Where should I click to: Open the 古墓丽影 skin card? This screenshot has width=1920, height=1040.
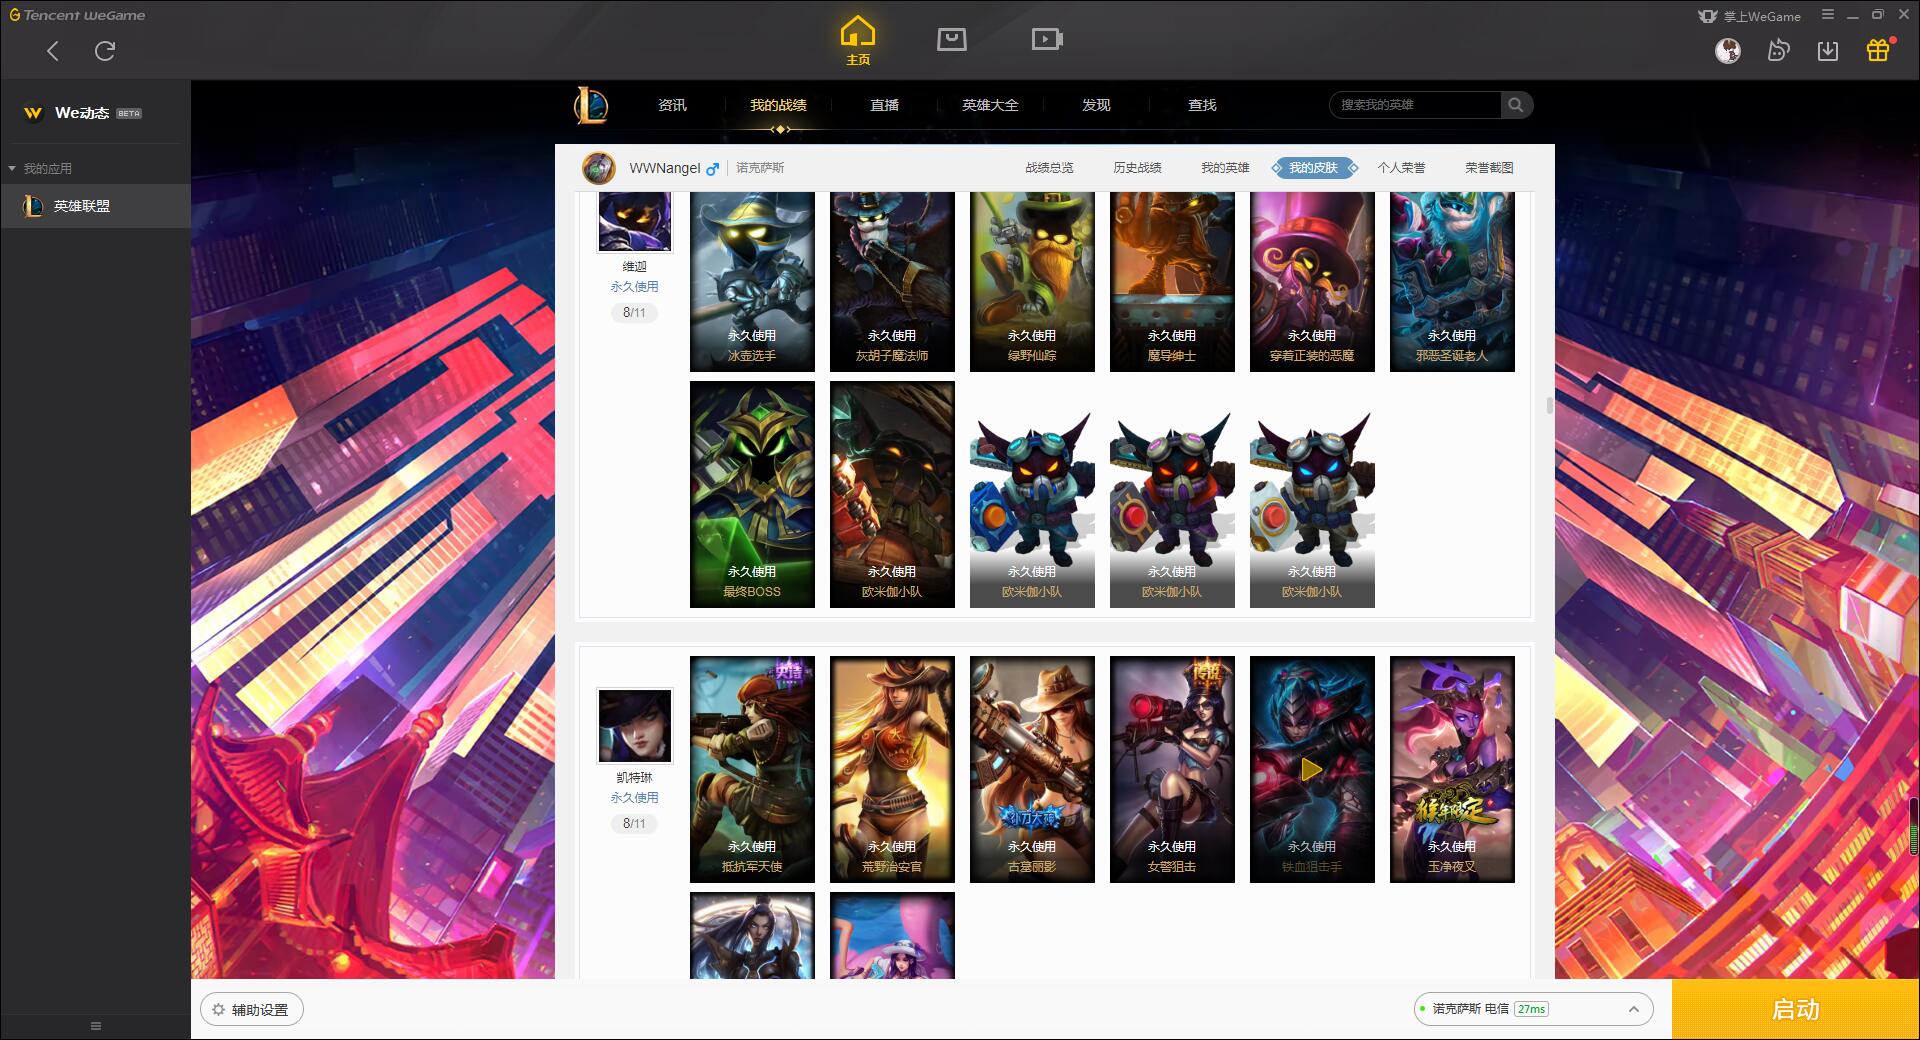(1032, 769)
